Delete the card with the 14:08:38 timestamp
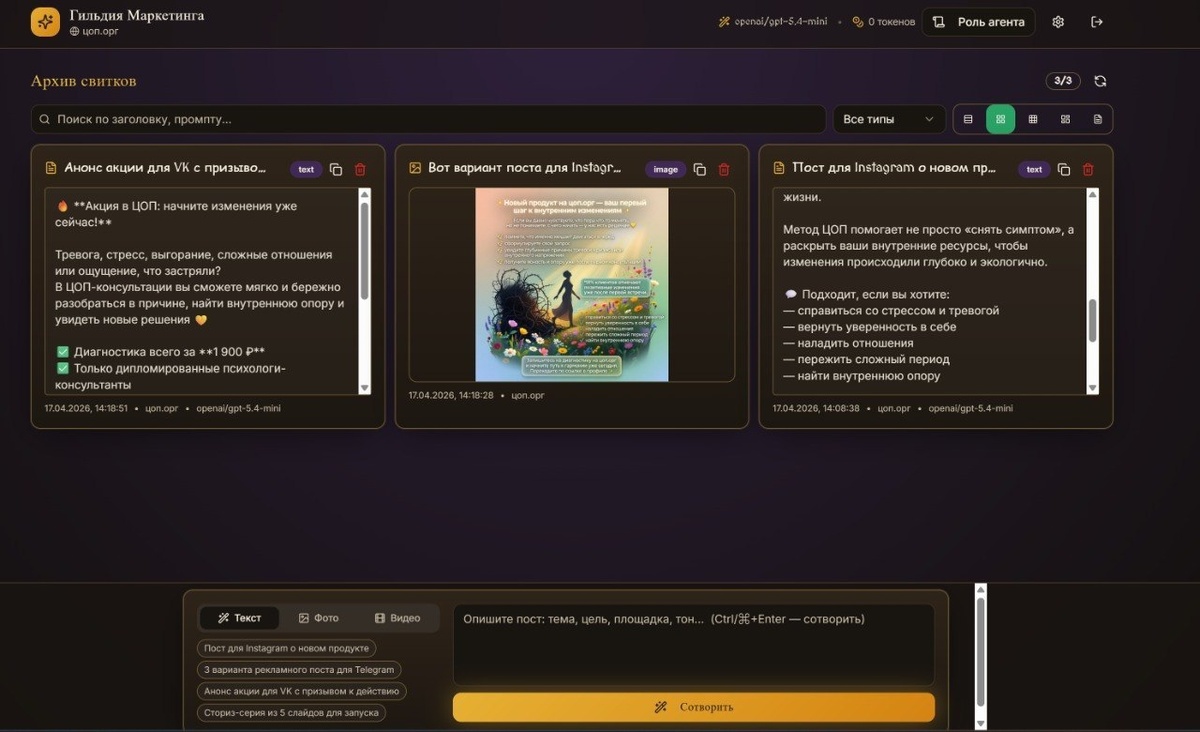 coord(1088,169)
